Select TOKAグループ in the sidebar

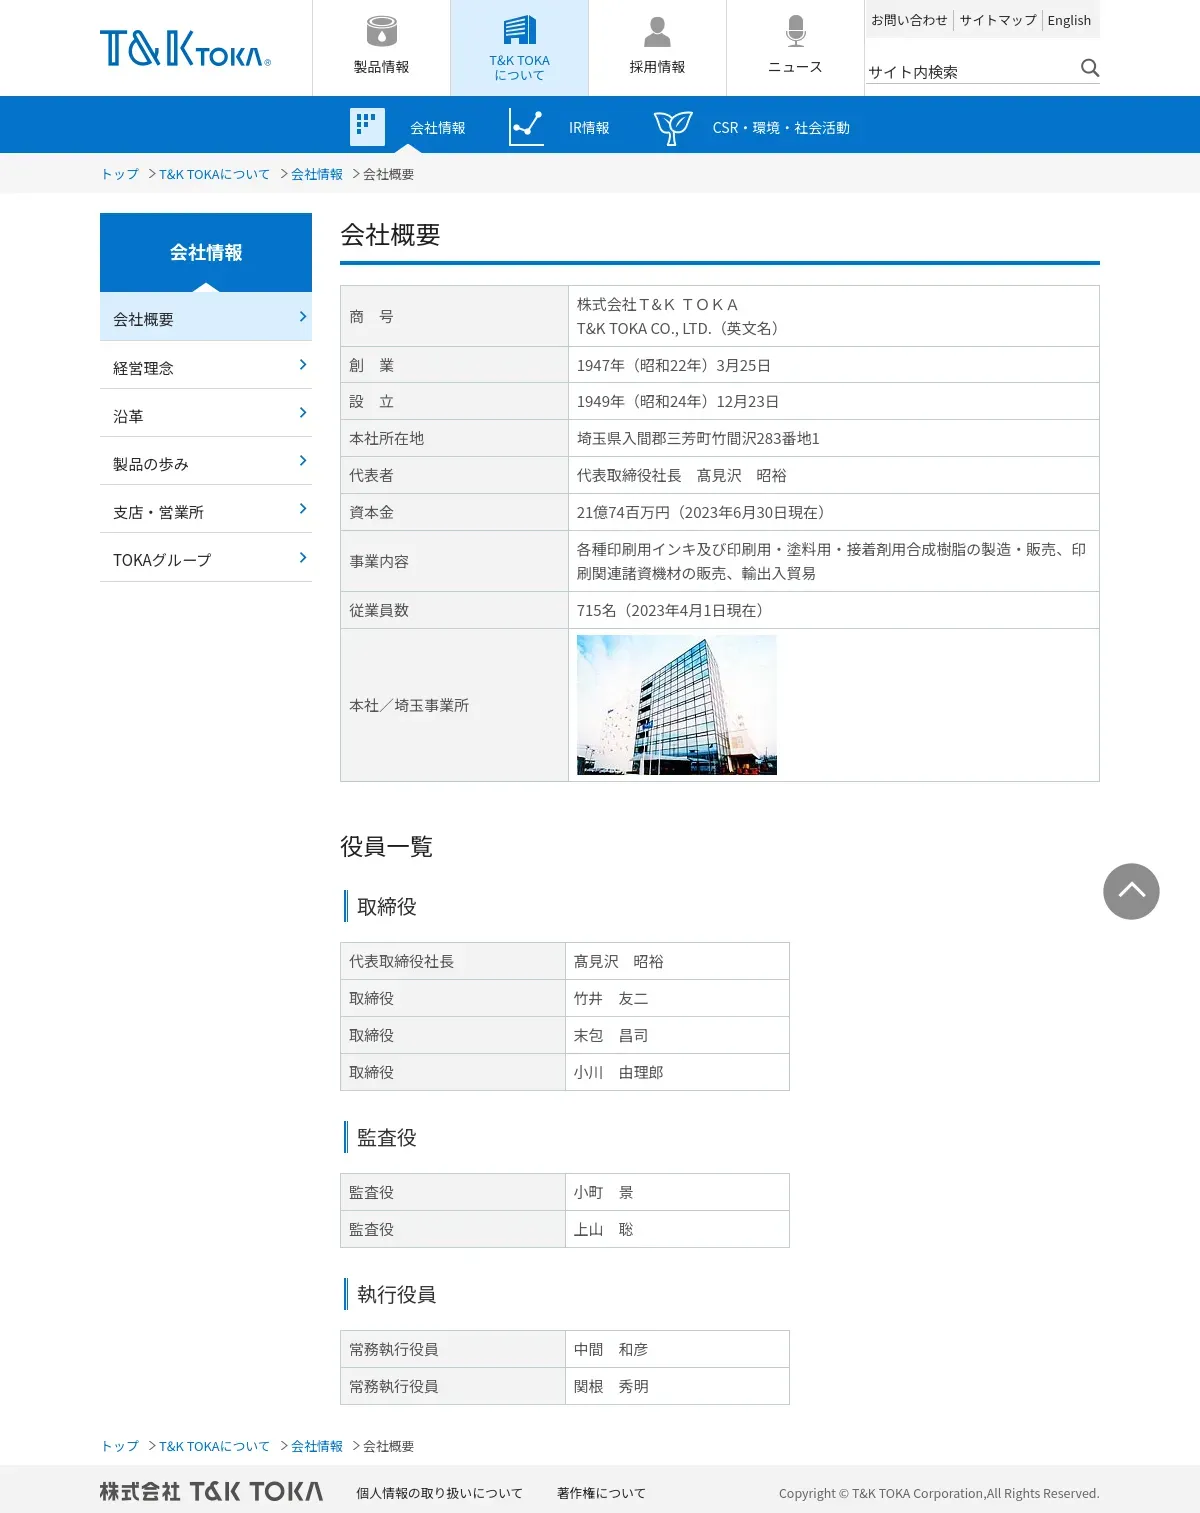(206, 558)
